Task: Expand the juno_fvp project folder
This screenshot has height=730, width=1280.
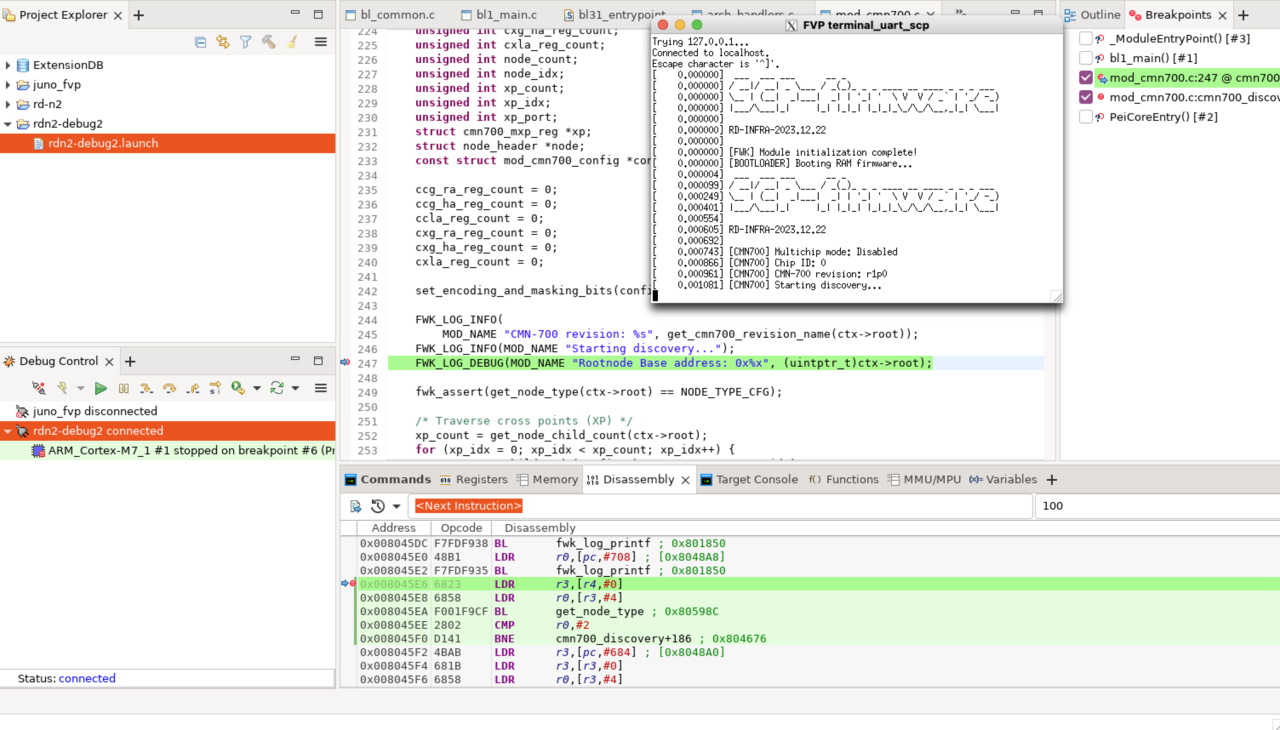Action: pos(8,85)
